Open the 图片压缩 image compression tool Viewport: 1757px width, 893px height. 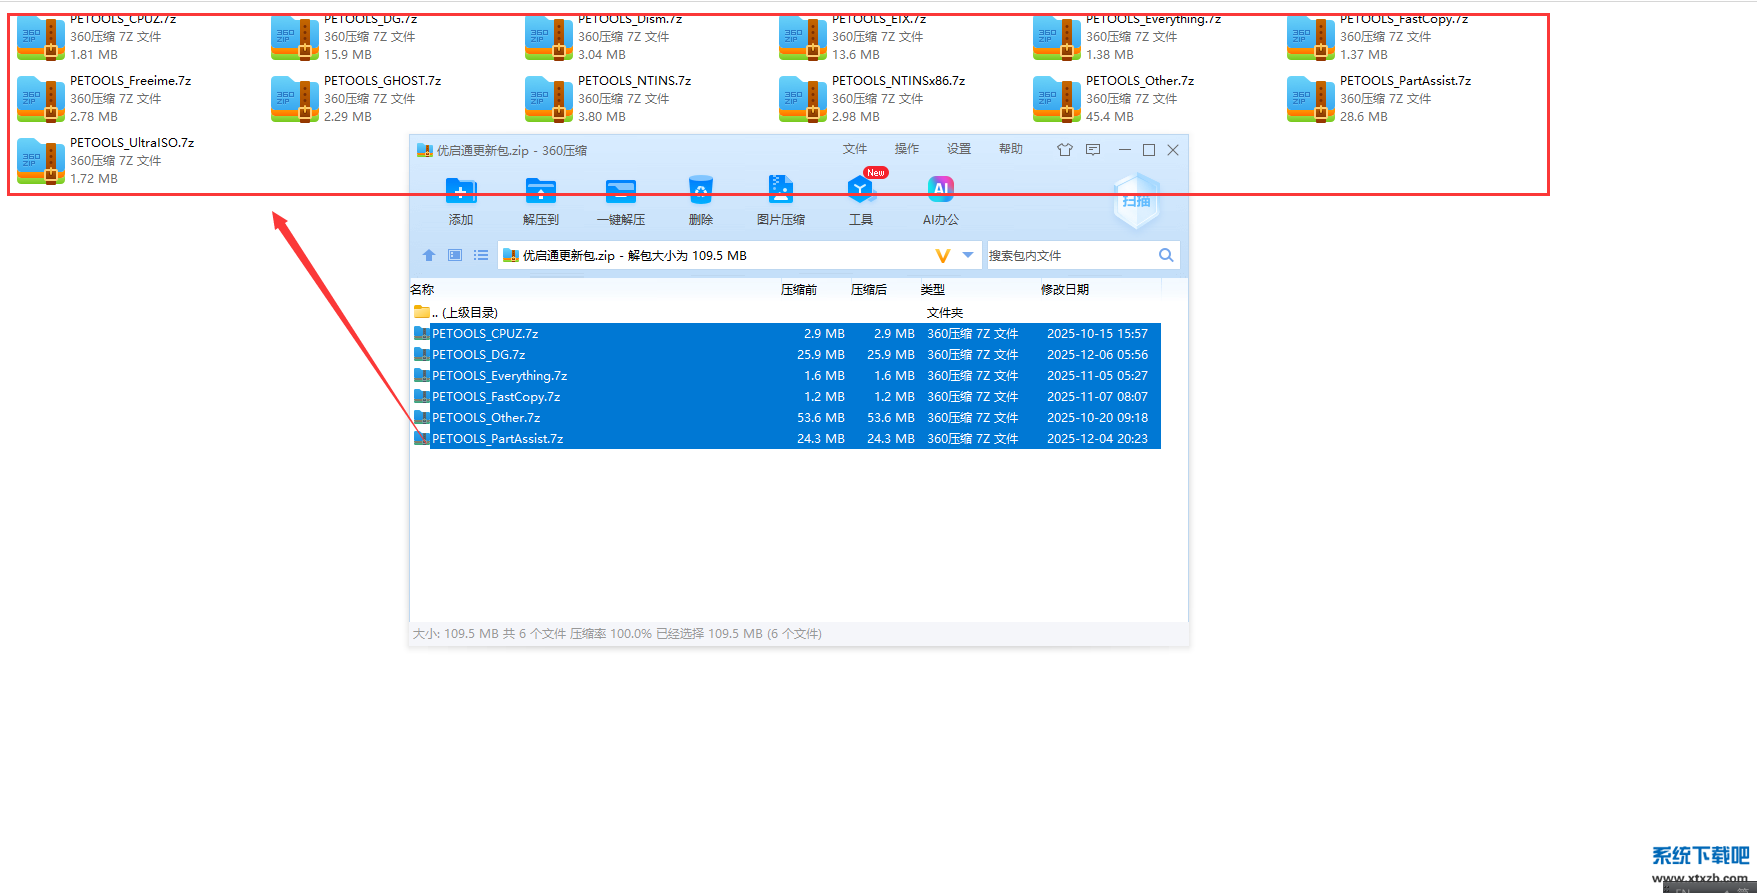[x=780, y=192]
